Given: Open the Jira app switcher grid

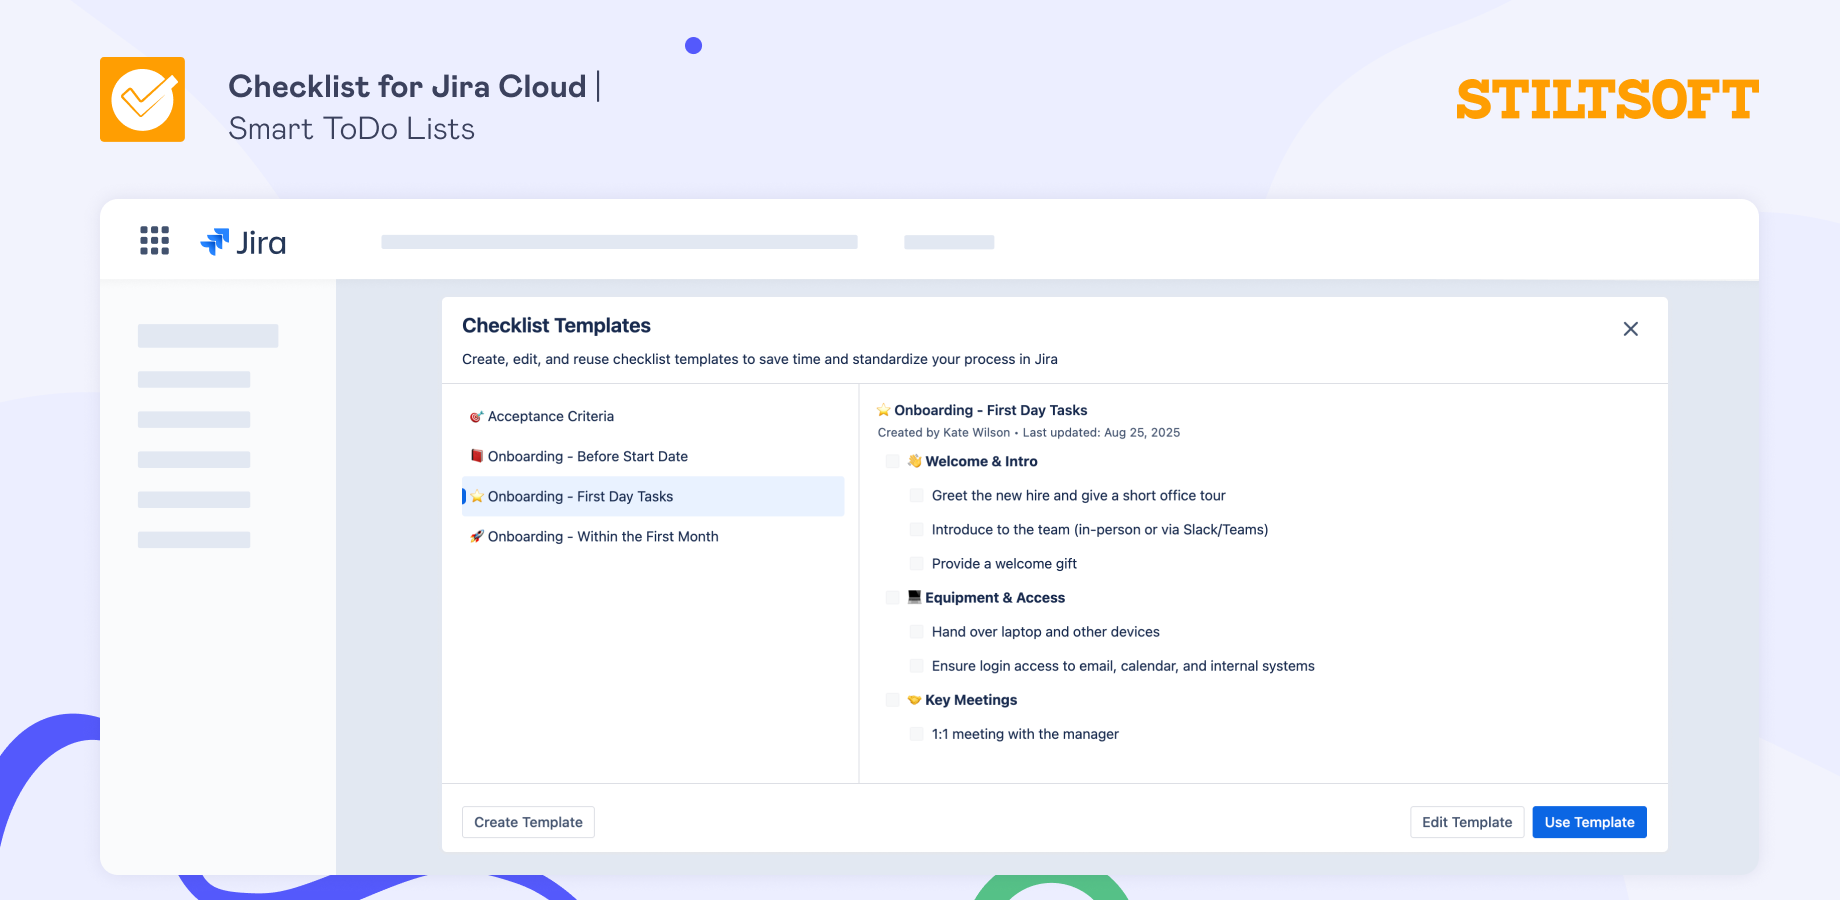Looking at the screenshot, I should (x=154, y=241).
